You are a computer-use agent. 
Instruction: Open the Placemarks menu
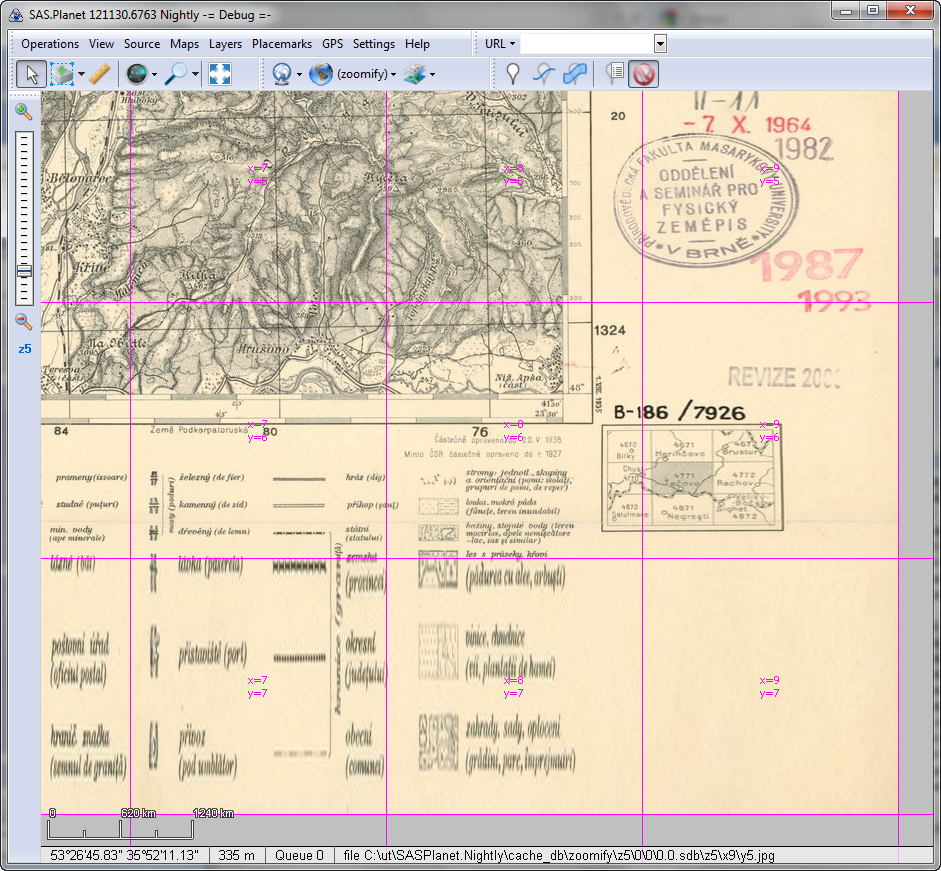(x=282, y=44)
